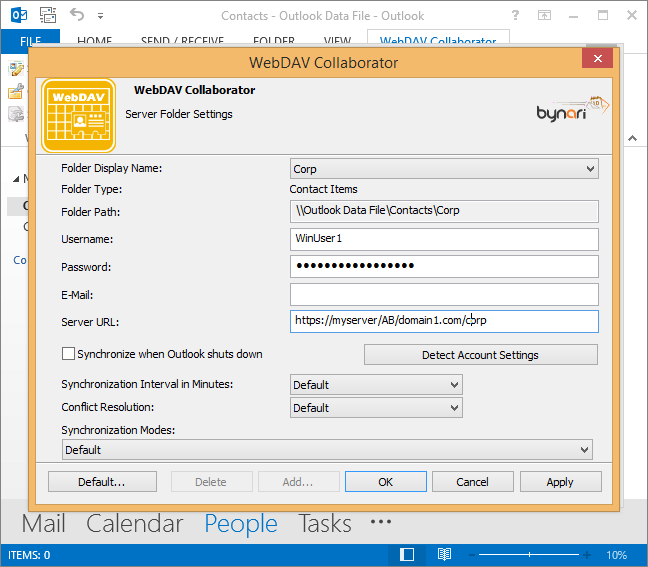The image size is (648, 567).
Task: Click the Ribbon Display Options icon
Action: pos(544,16)
